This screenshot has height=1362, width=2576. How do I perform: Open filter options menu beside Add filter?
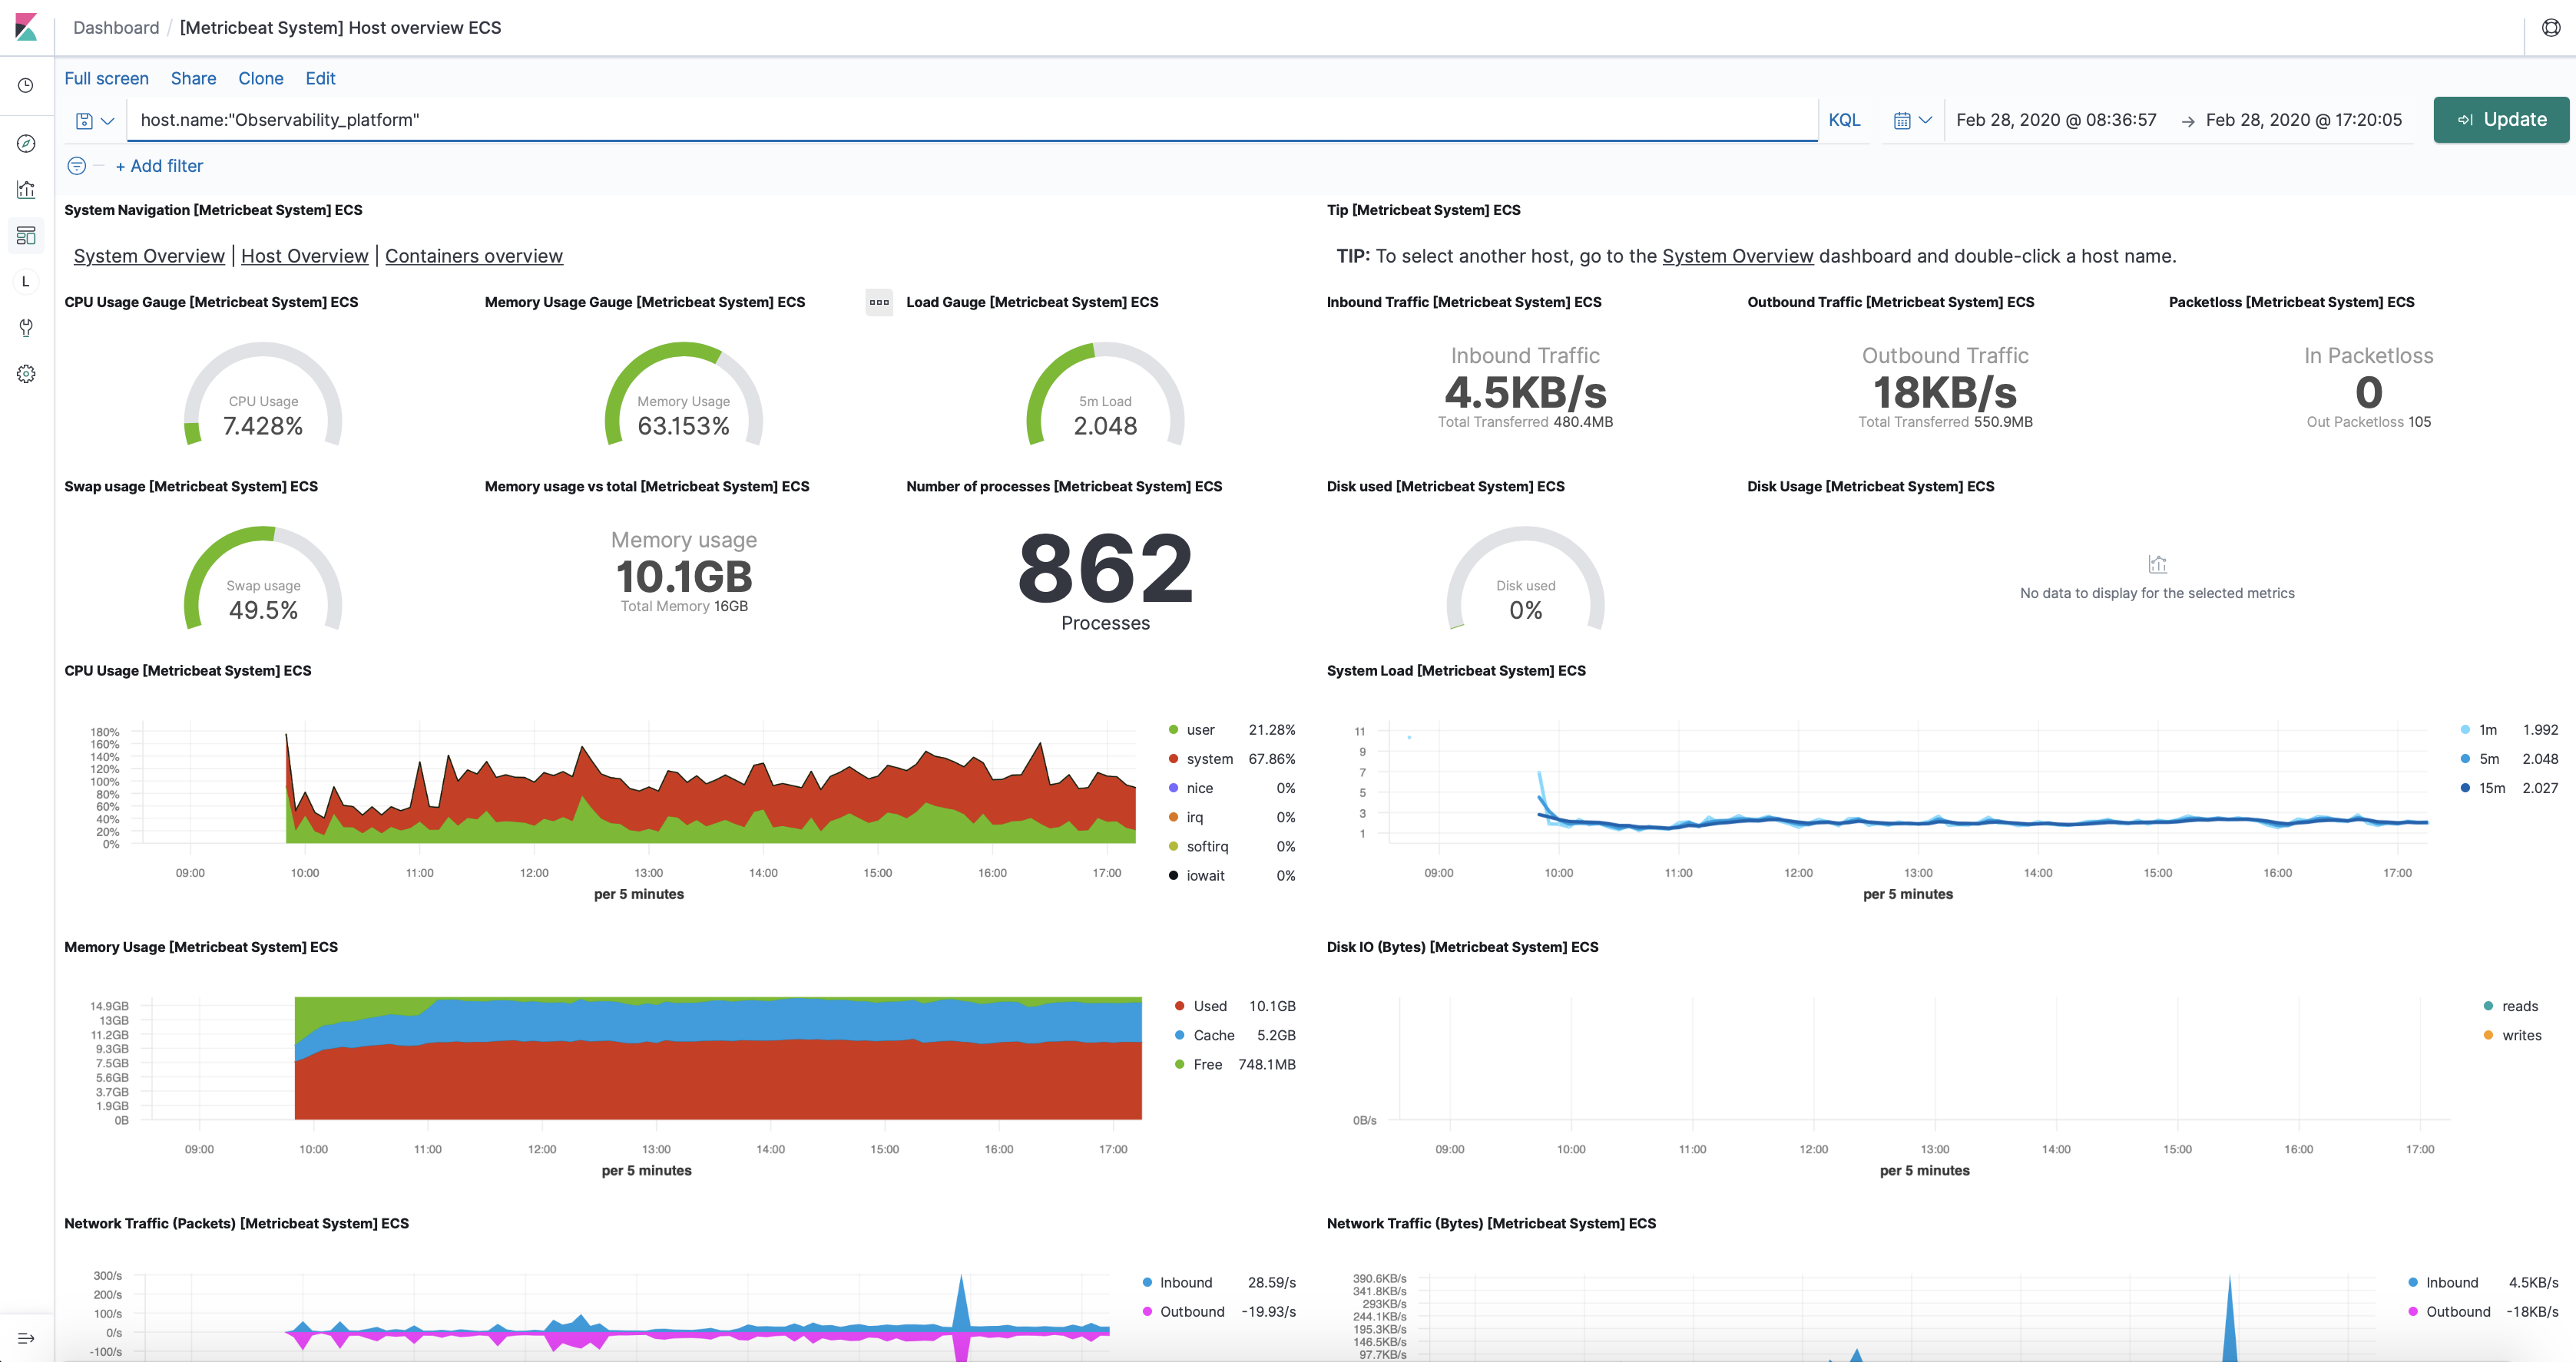[x=76, y=165]
